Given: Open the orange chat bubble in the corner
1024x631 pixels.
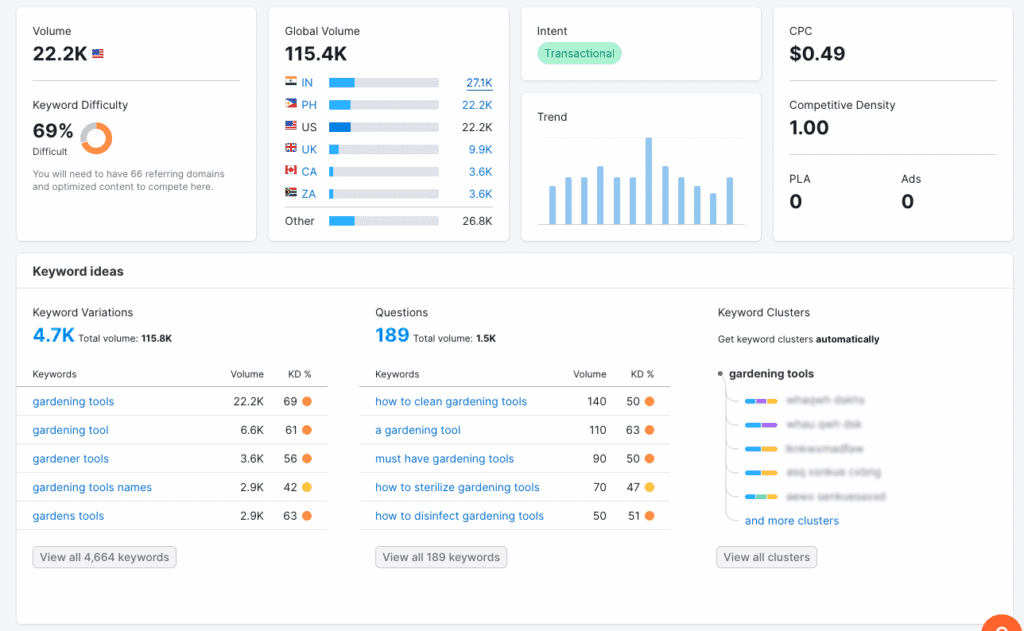Looking at the screenshot, I should tap(1003, 625).
